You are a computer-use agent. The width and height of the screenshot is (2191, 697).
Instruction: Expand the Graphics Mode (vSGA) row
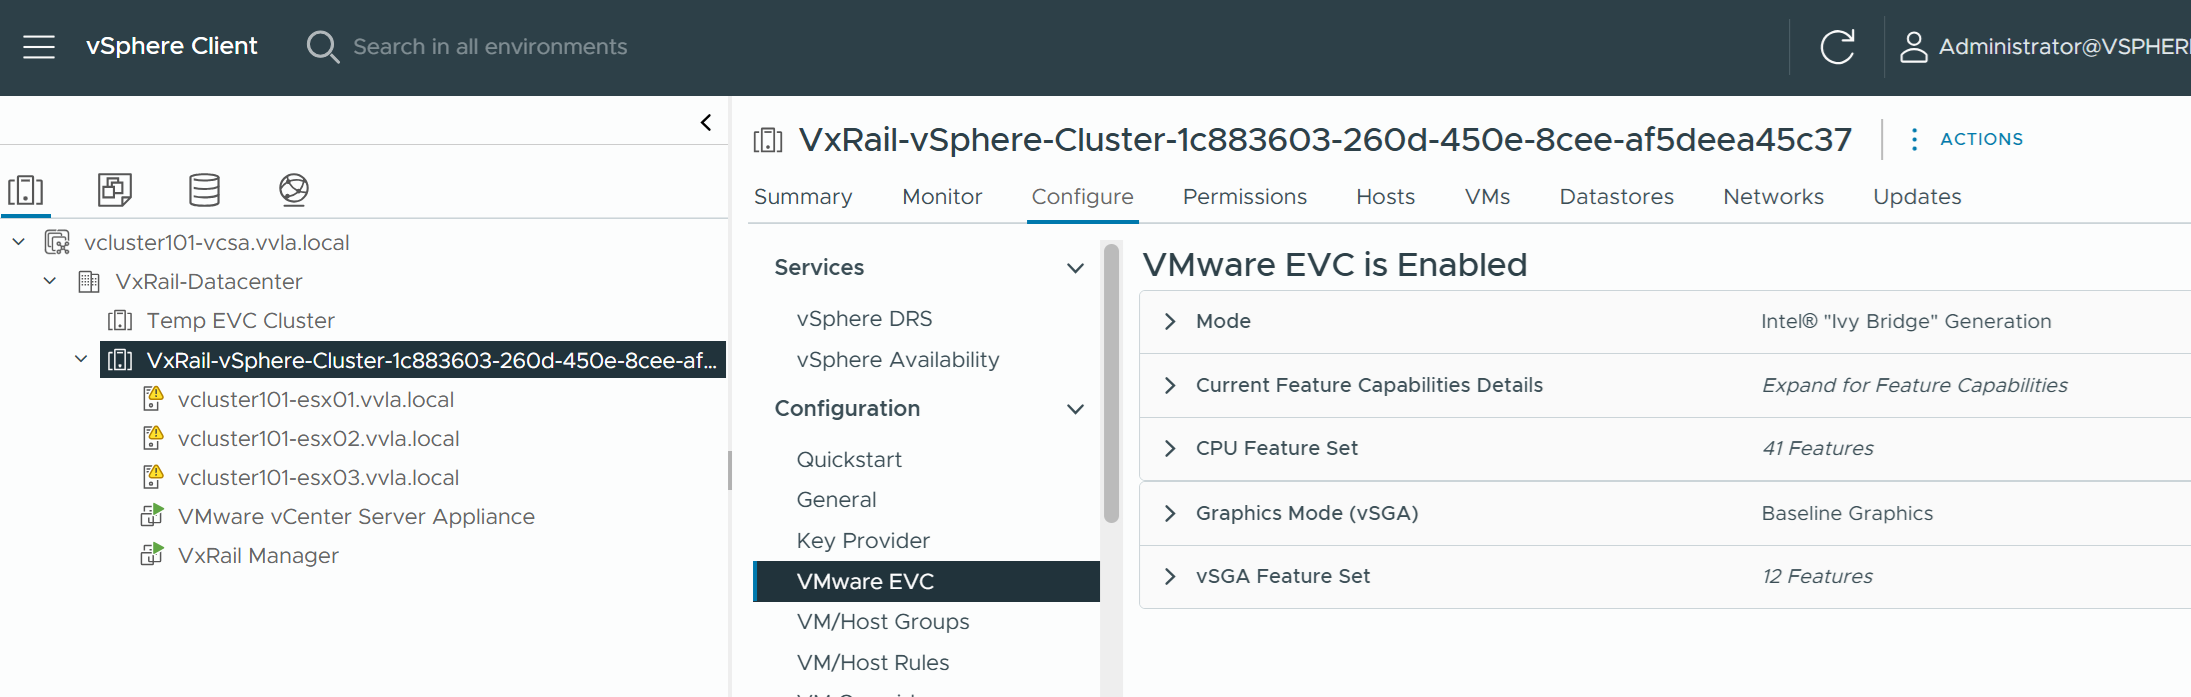1170,513
